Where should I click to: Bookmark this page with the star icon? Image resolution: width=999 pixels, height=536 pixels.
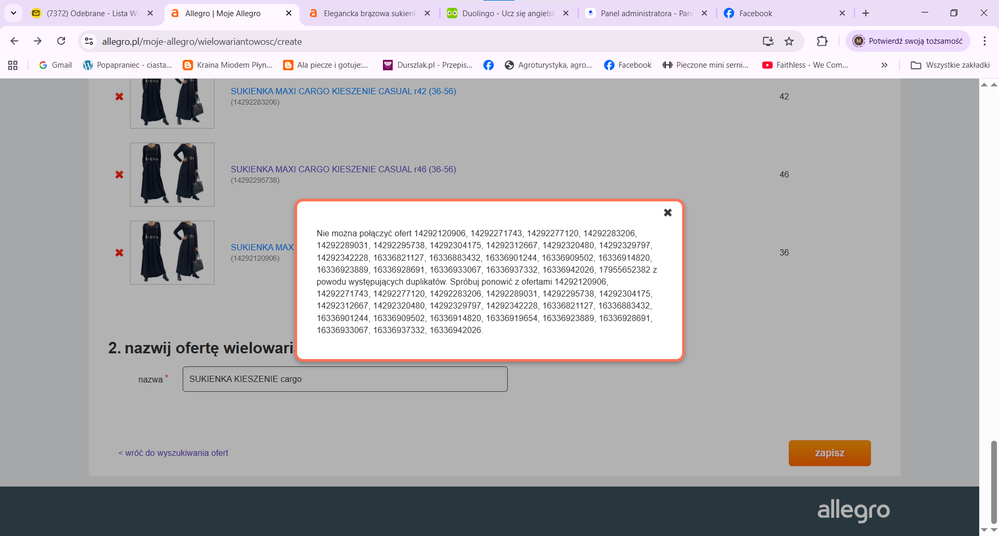pos(789,41)
